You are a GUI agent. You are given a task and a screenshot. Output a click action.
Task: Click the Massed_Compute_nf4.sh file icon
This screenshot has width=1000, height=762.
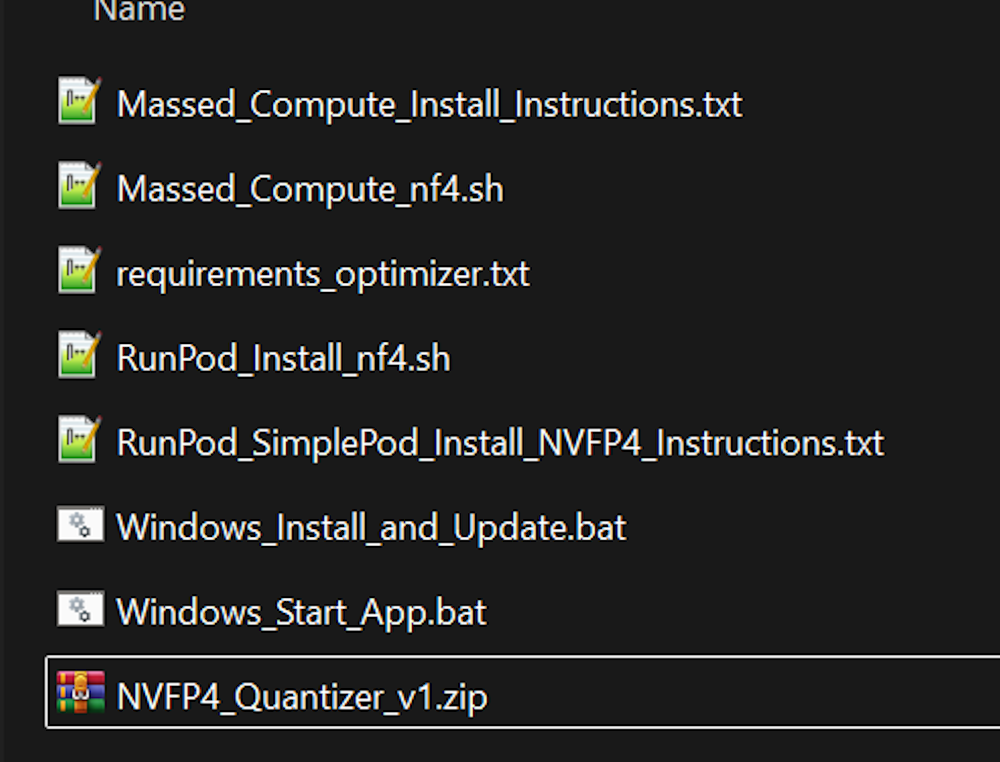[79, 185]
